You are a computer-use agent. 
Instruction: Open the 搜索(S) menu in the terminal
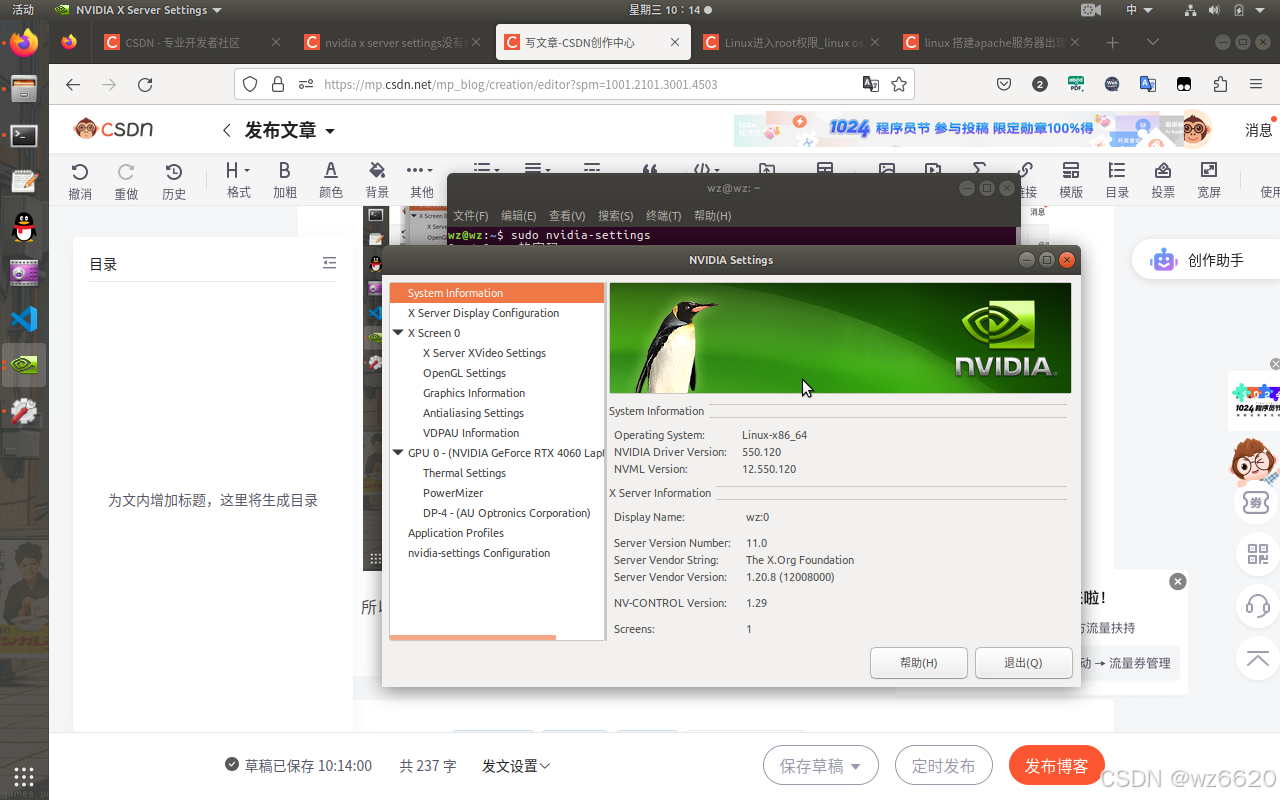point(615,215)
